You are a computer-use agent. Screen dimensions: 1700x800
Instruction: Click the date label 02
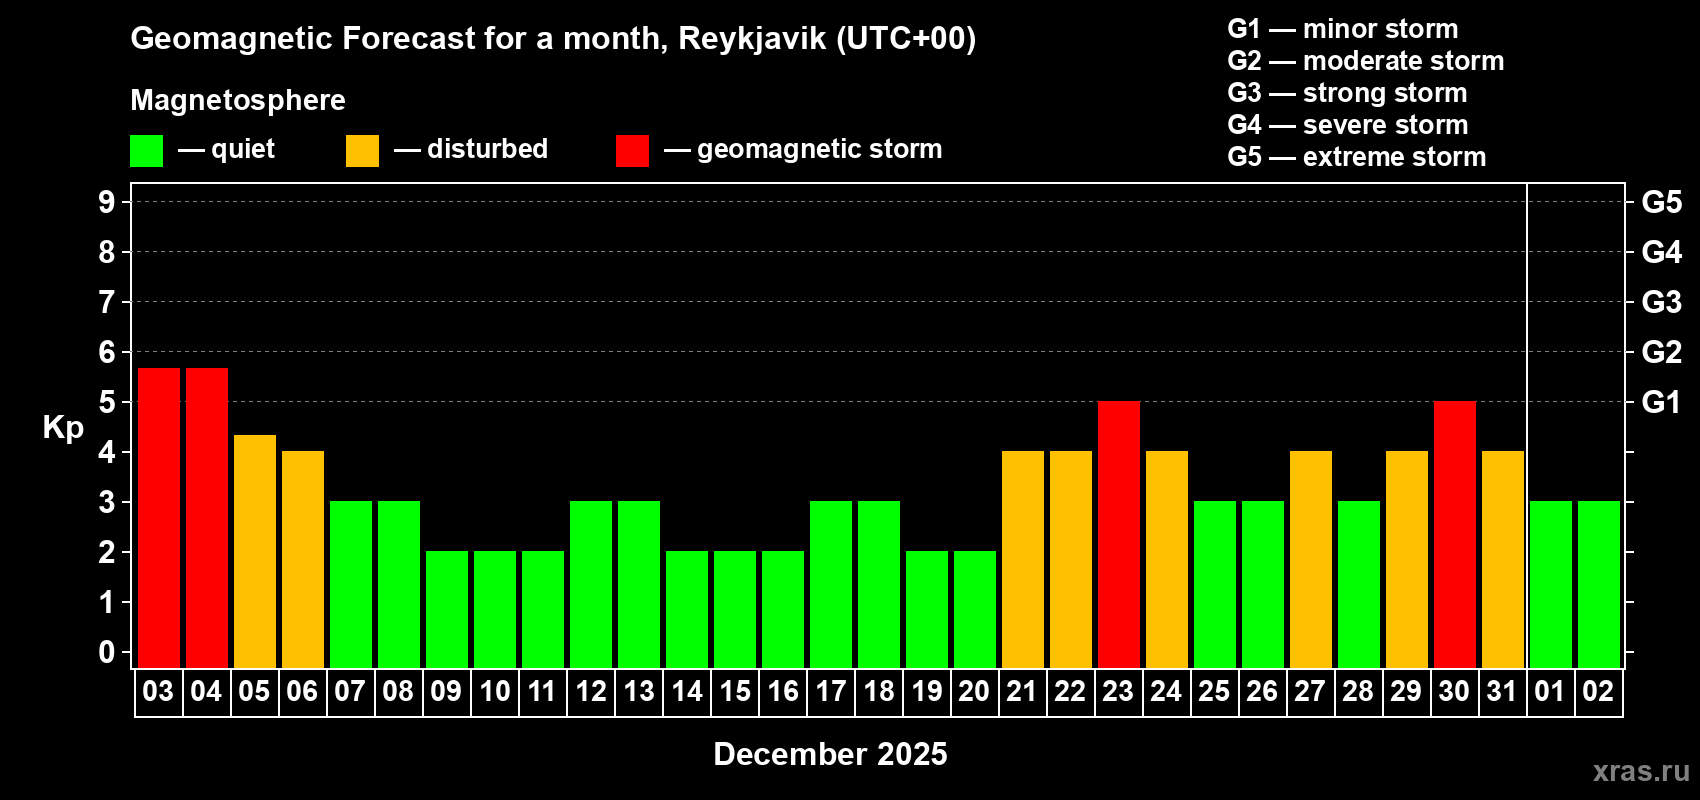point(1598,691)
